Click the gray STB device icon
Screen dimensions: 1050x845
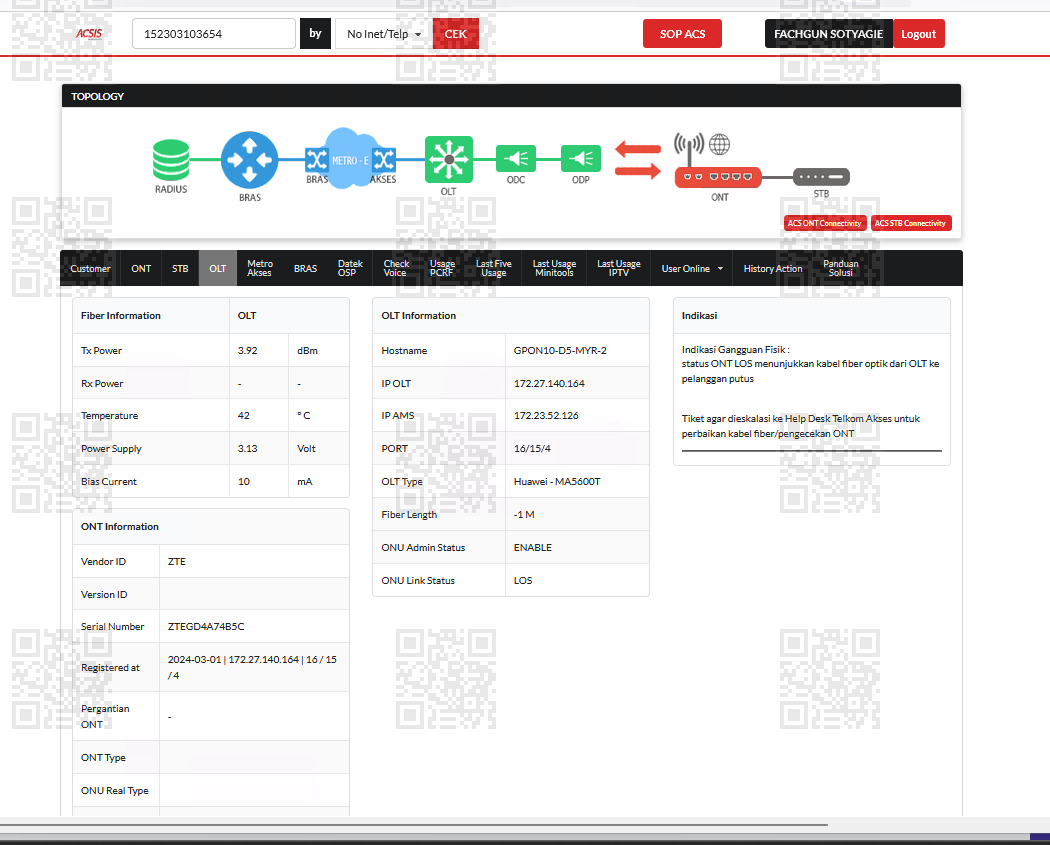822,177
